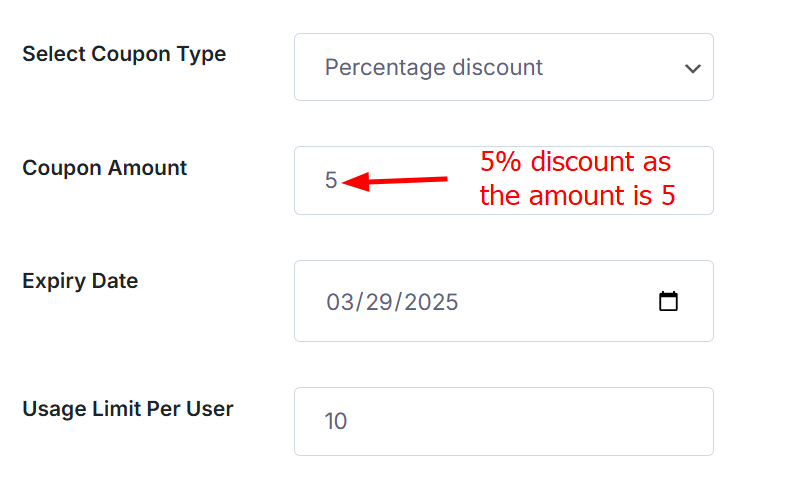The width and height of the screenshot is (790, 499).
Task: Select the year "2025" in Expiry Date
Action: pos(430,302)
